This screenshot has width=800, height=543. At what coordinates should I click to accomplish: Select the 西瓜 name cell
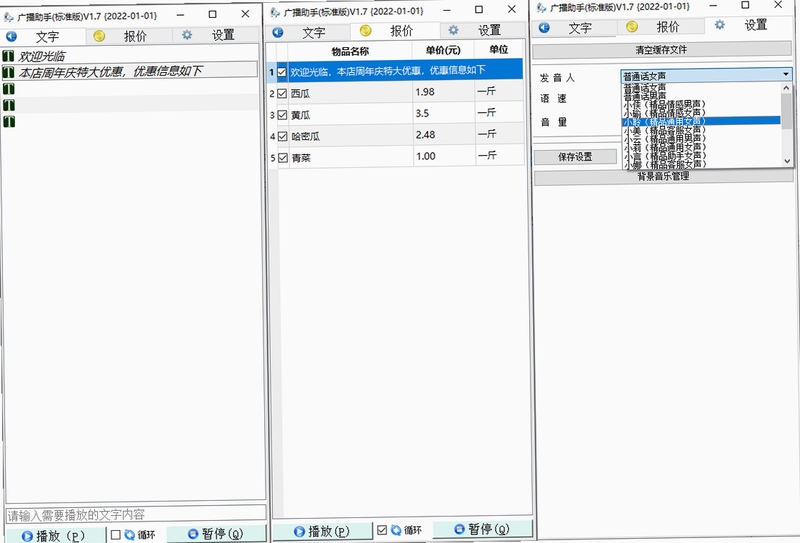[x=351, y=93]
